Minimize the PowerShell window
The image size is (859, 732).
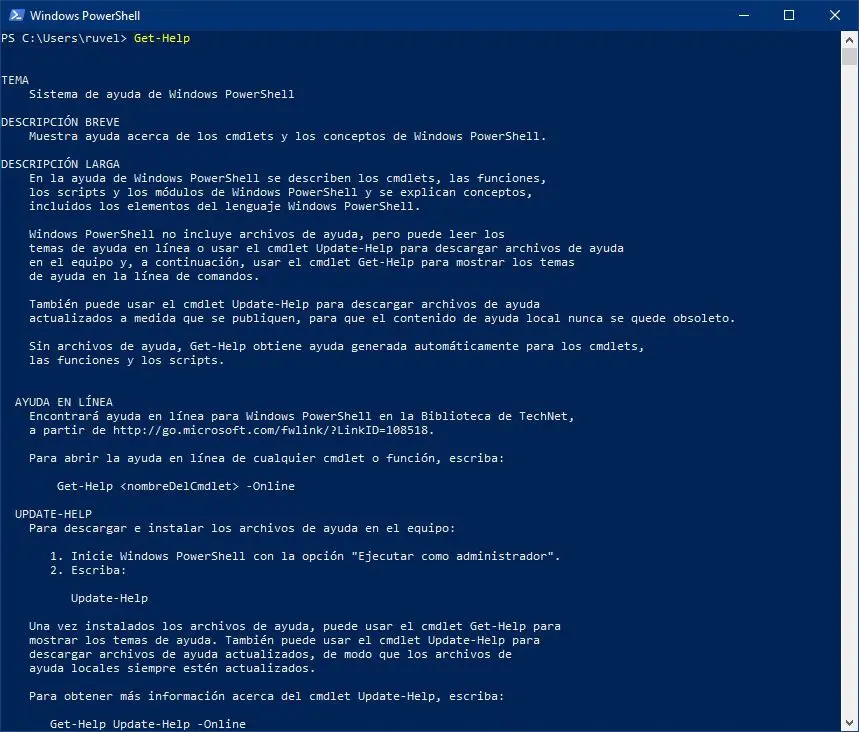pyautogui.click(x=744, y=15)
